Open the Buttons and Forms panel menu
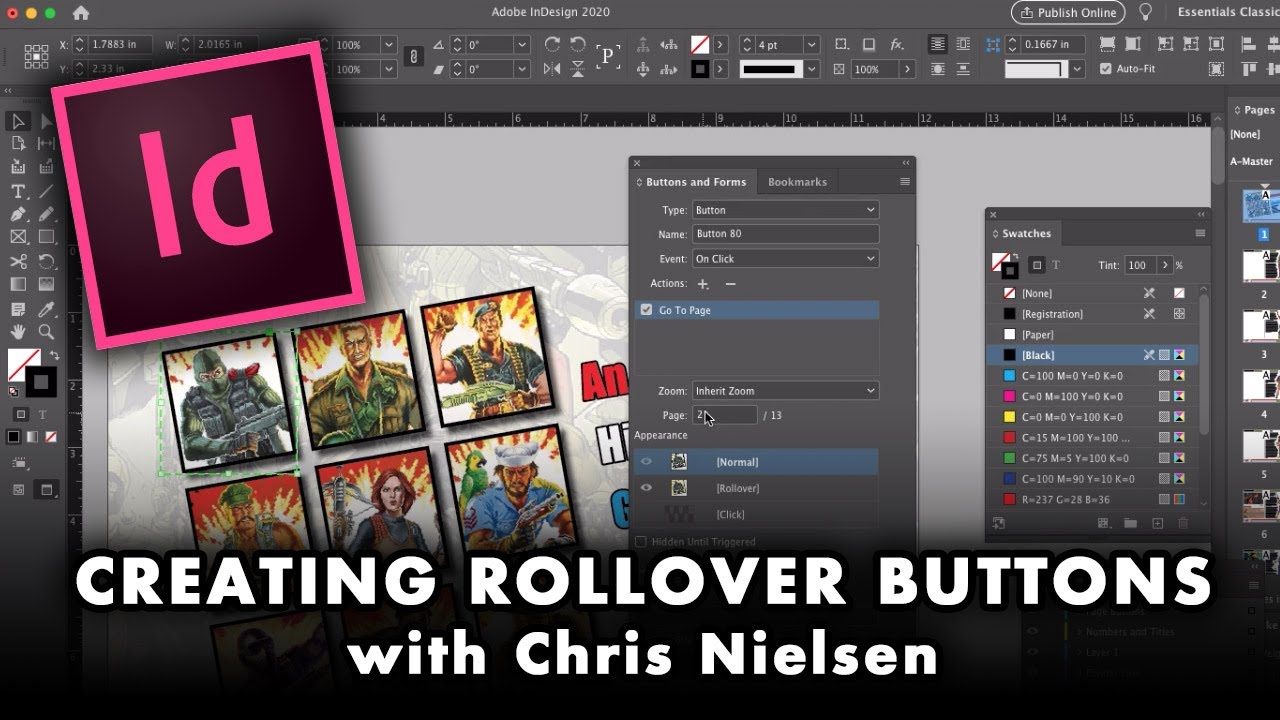The height and width of the screenshot is (720, 1280). pos(905,182)
